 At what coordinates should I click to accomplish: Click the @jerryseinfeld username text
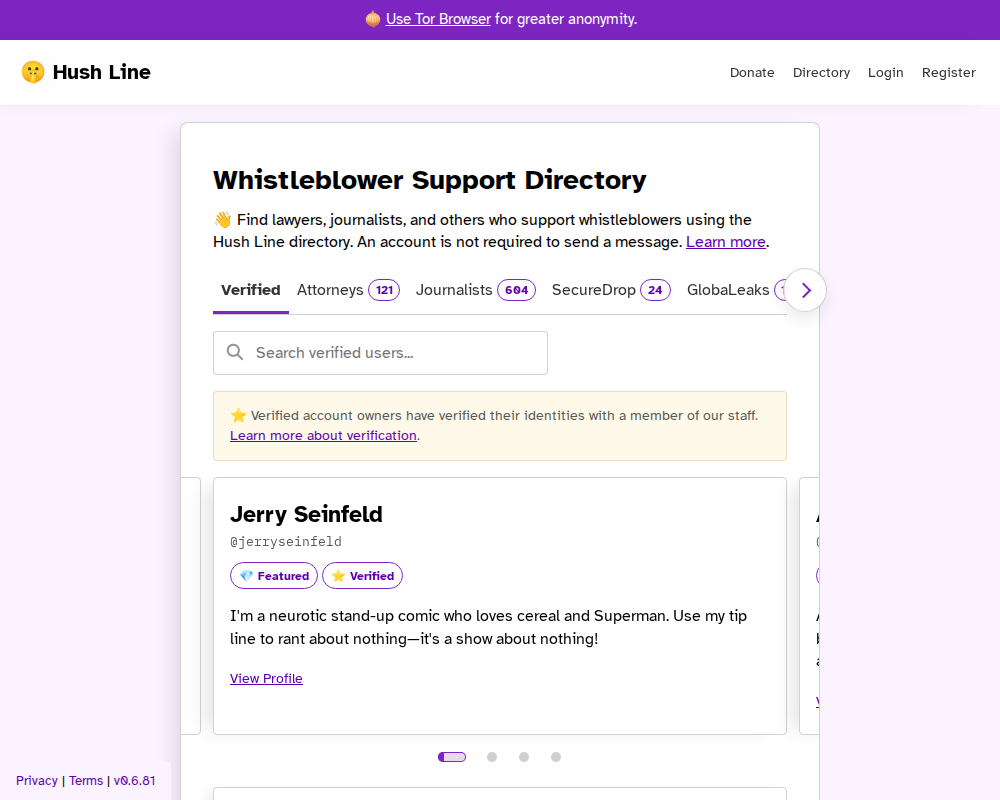[286, 542]
